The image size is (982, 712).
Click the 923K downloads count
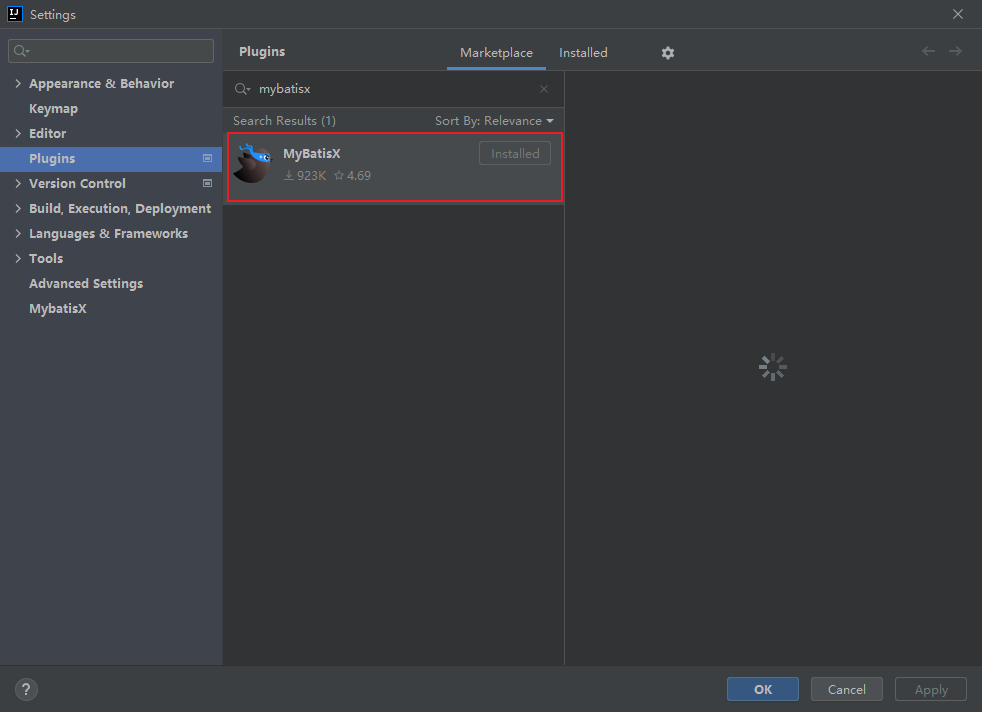305,175
